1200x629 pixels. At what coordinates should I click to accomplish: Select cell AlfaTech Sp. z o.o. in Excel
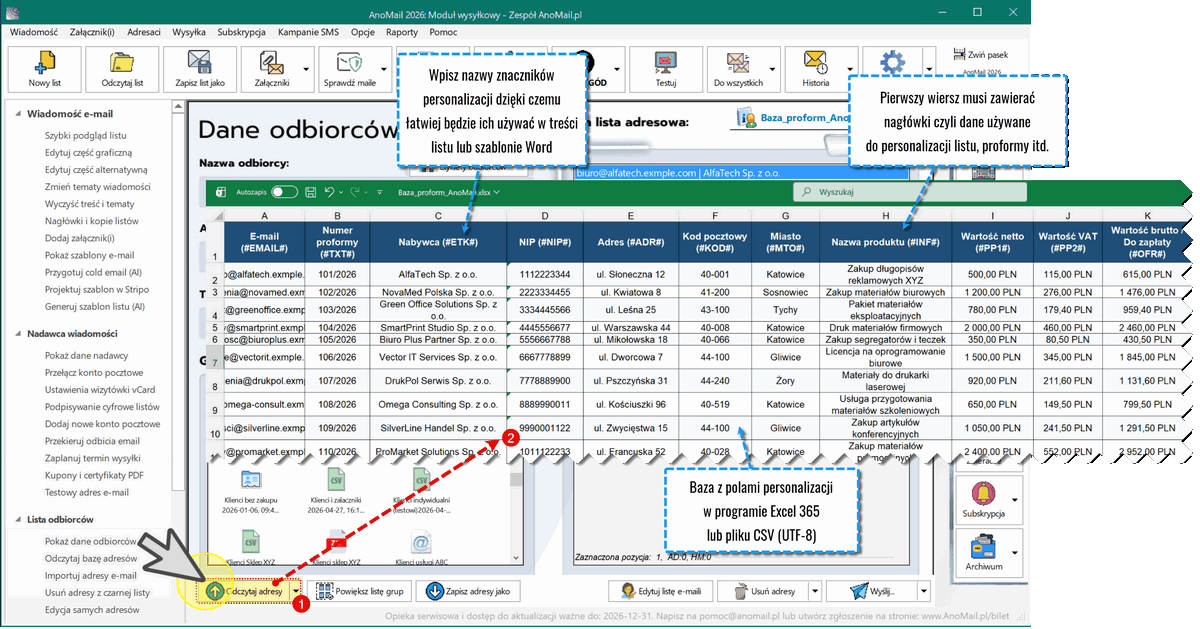click(x=438, y=273)
